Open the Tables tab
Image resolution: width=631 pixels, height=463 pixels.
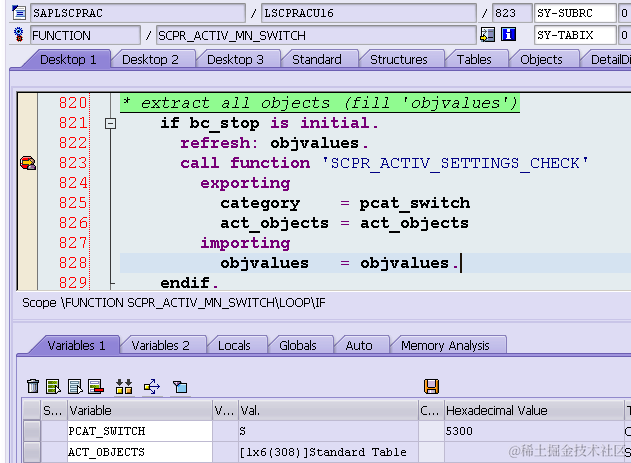474,60
